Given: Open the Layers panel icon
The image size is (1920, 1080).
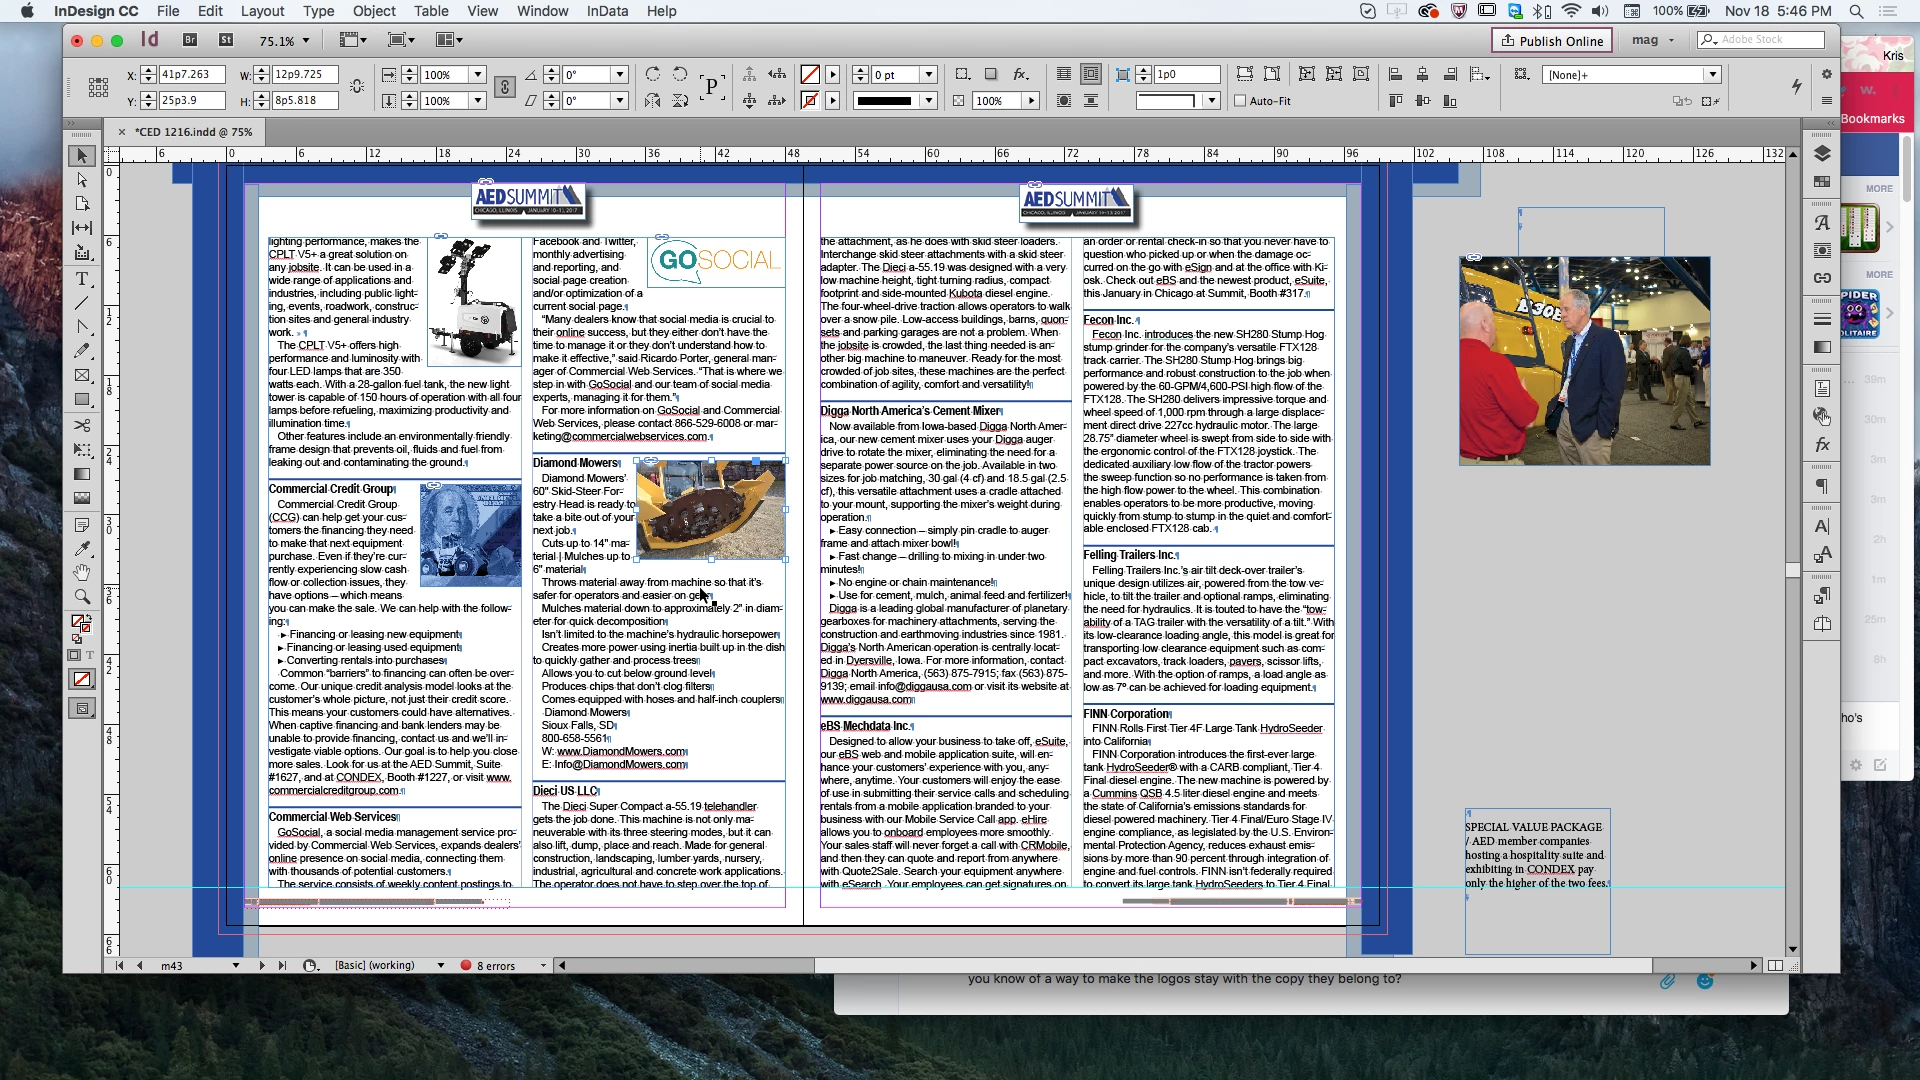Looking at the screenshot, I should pyautogui.click(x=1822, y=154).
